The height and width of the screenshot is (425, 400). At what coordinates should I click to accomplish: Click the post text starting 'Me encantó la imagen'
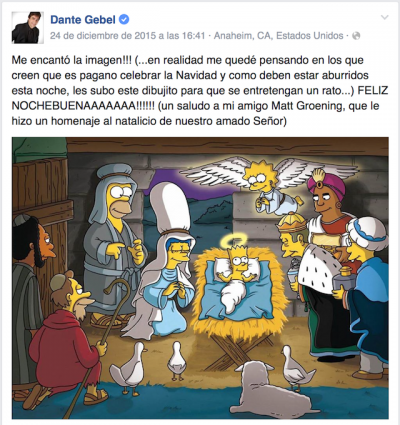coord(200,91)
